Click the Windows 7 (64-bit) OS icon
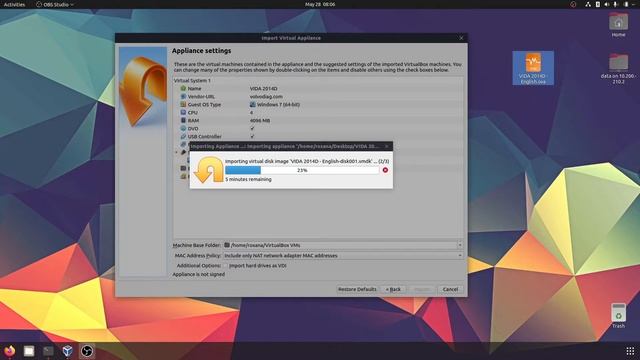This screenshot has height=360, width=640. tap(253, 104)
